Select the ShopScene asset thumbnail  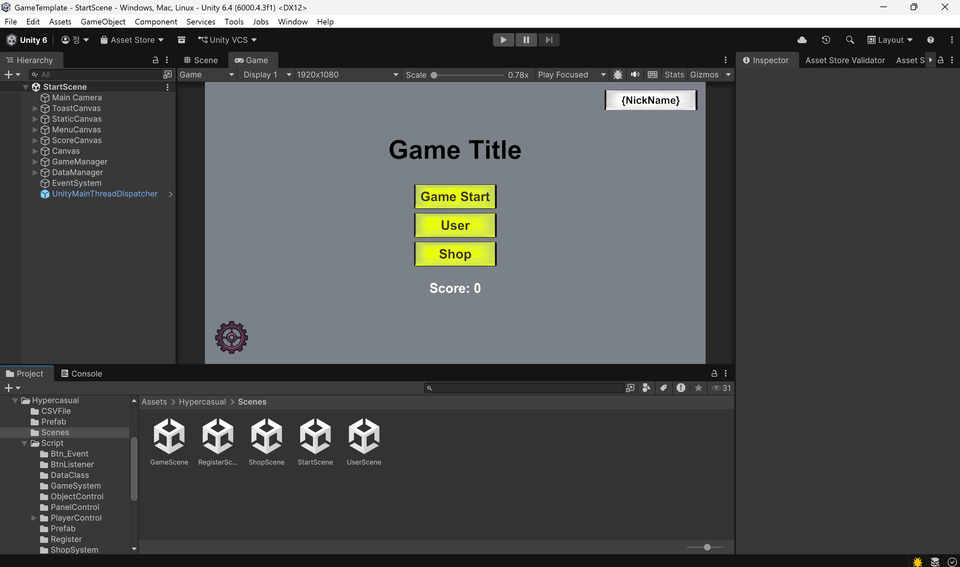pos(266,441)
